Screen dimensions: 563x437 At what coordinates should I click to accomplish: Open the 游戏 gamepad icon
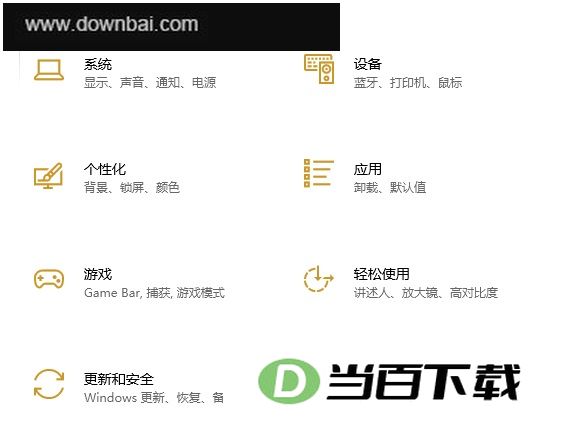coord(49,279)
